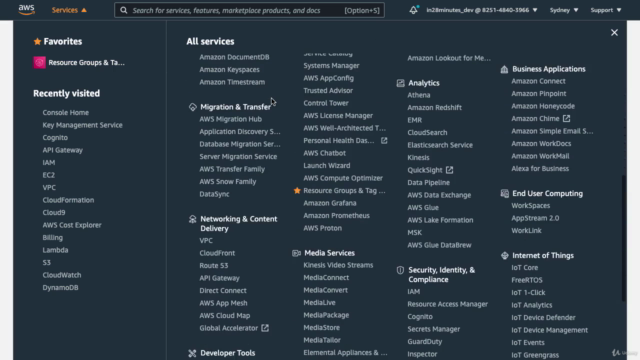Viewport: 640px width, 360px height.
Task: Click the Developer Tools category icon
Action: point(192,353)
